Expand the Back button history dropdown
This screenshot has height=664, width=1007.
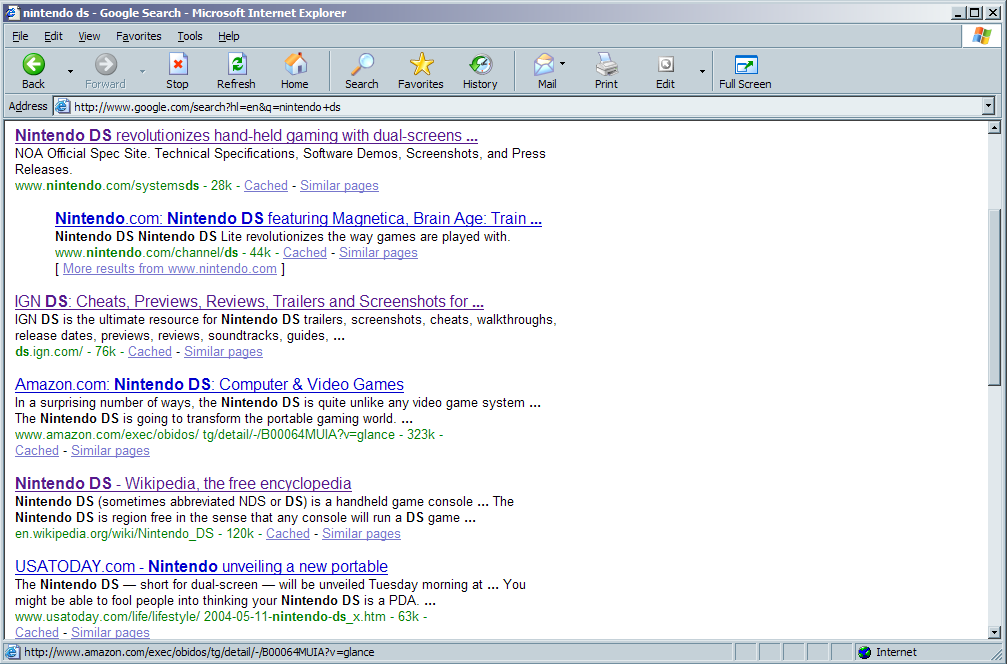click(x=70, y=71)
